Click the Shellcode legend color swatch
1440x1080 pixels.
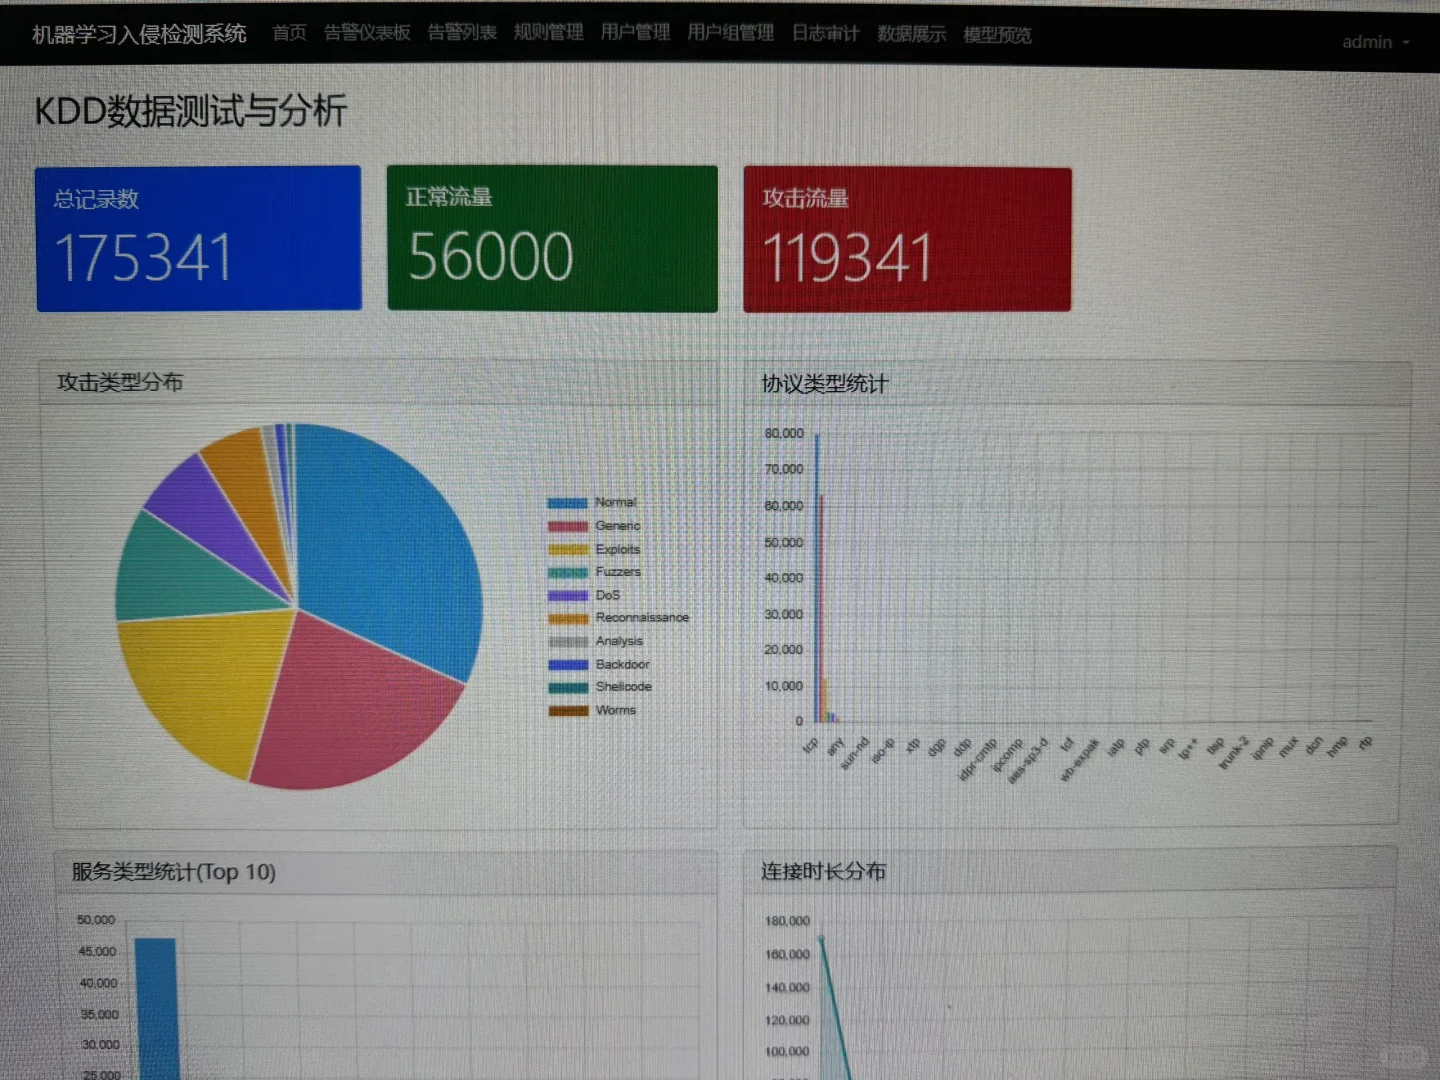point(568,688)
